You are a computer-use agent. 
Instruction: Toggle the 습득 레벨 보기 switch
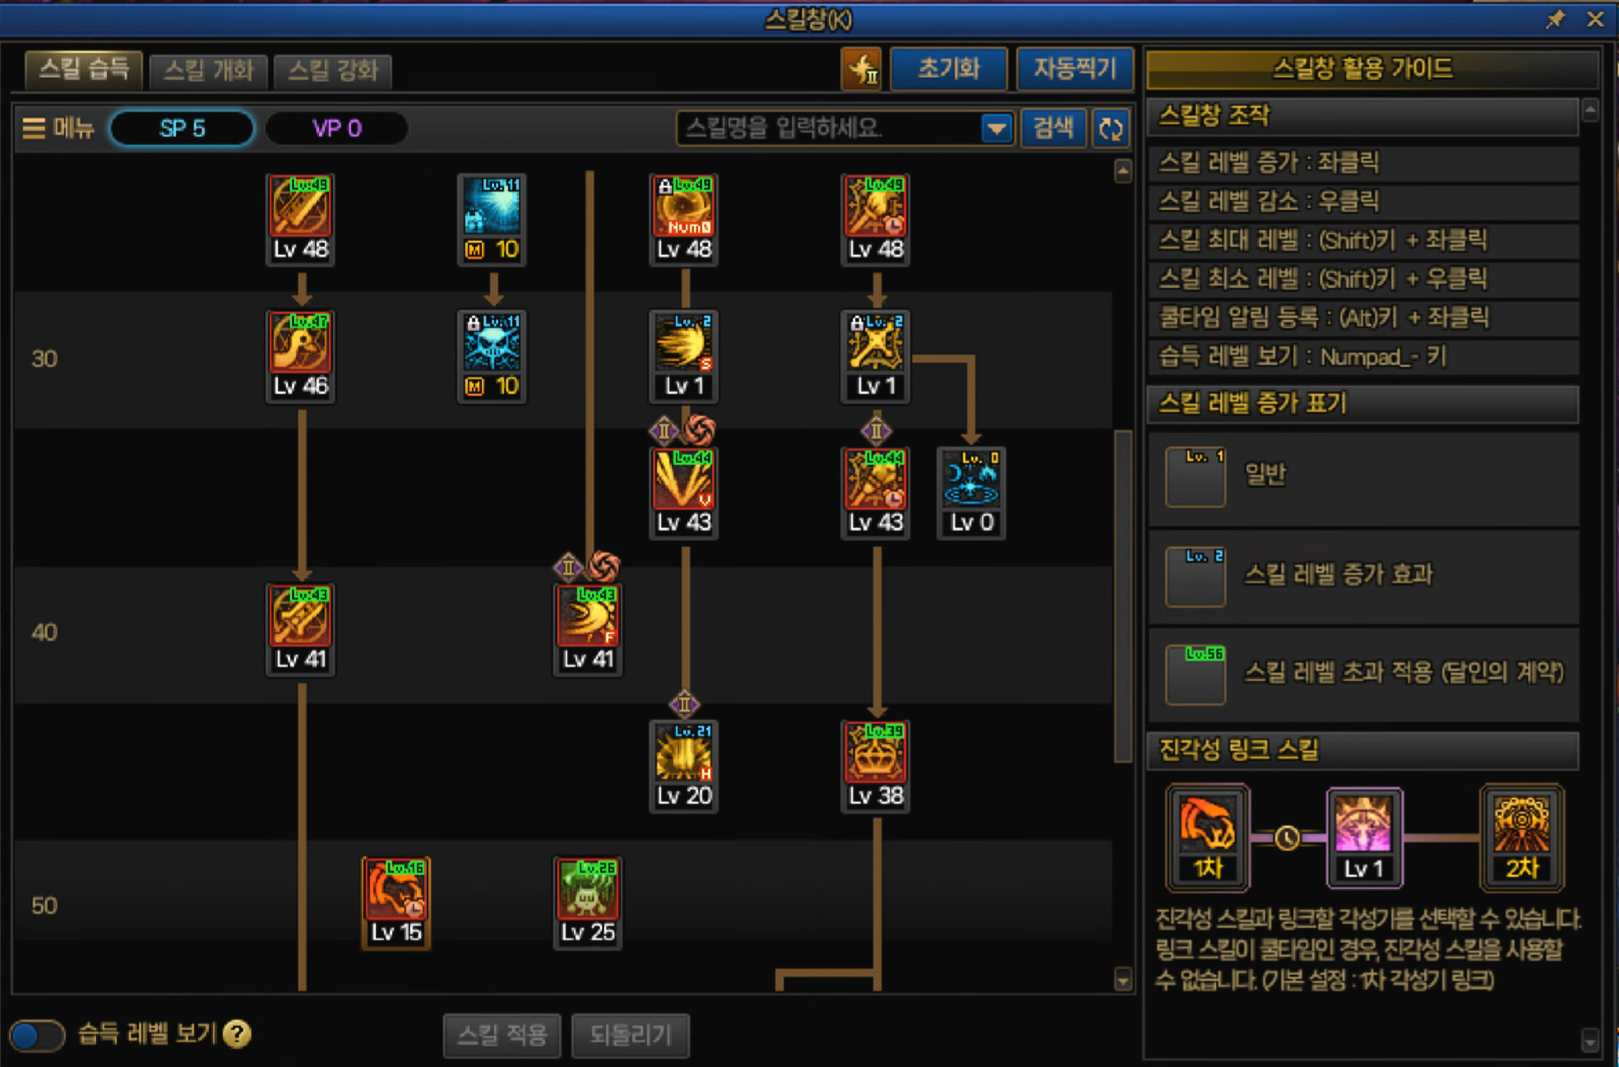[x=37, y=1035]
